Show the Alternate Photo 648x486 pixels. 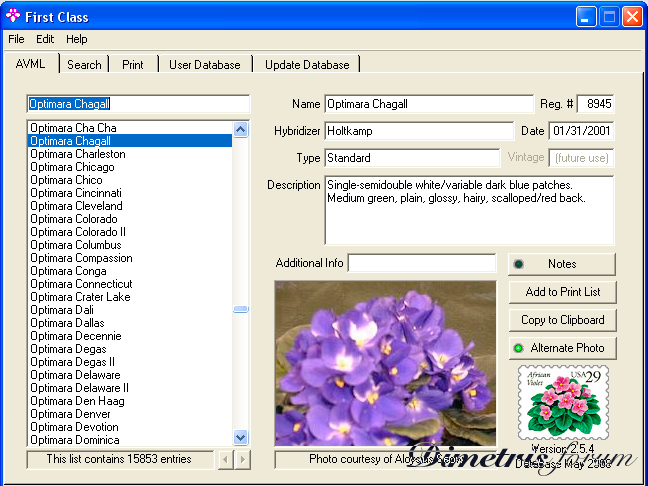[561, 348]
